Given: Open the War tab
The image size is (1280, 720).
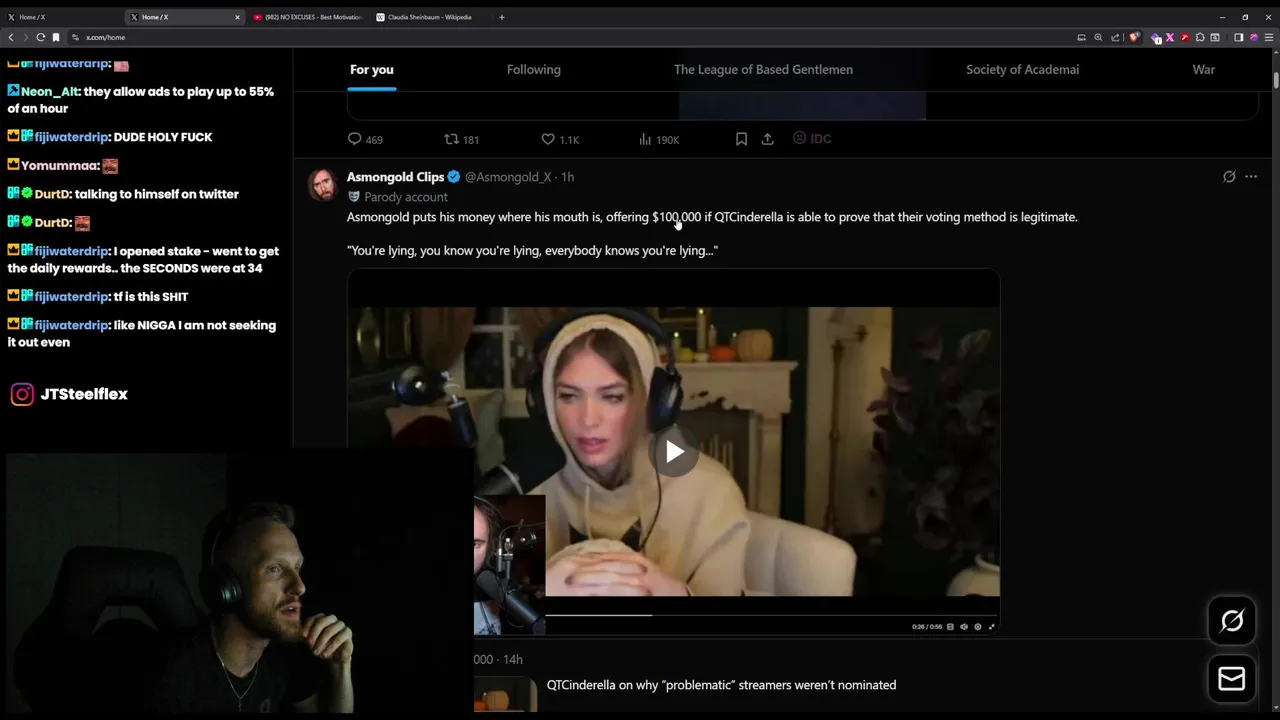Looking at the screenshot, I should click(1203, 69).
